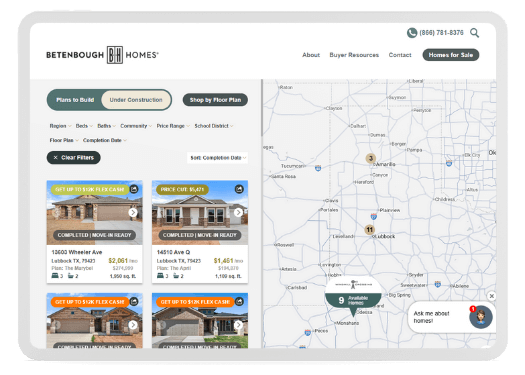Switch to Plans to Build toggle
The height and width of the screenshot is (375, 525).
[x=75, y=100]
